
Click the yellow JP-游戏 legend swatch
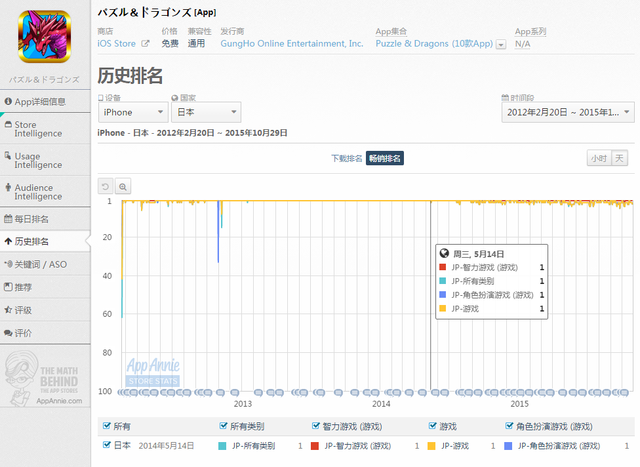(x=431, y=446)
